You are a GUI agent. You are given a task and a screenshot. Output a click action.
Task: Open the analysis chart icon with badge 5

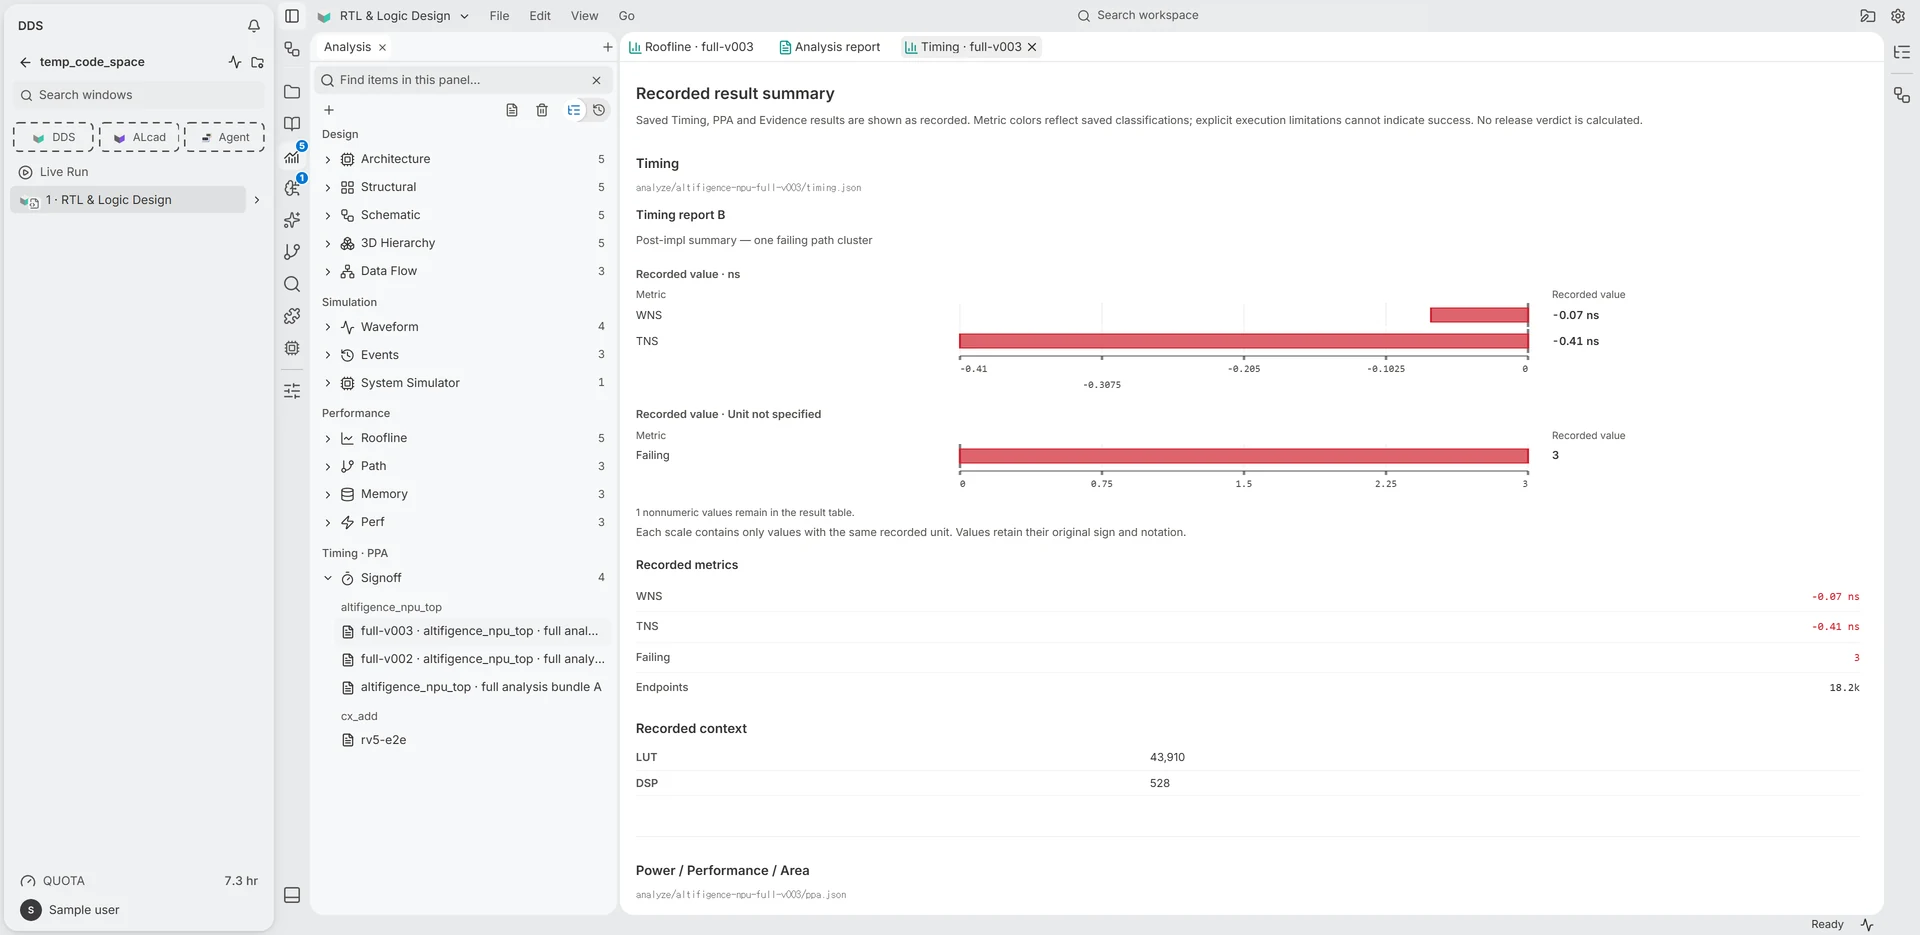(292, 156)
